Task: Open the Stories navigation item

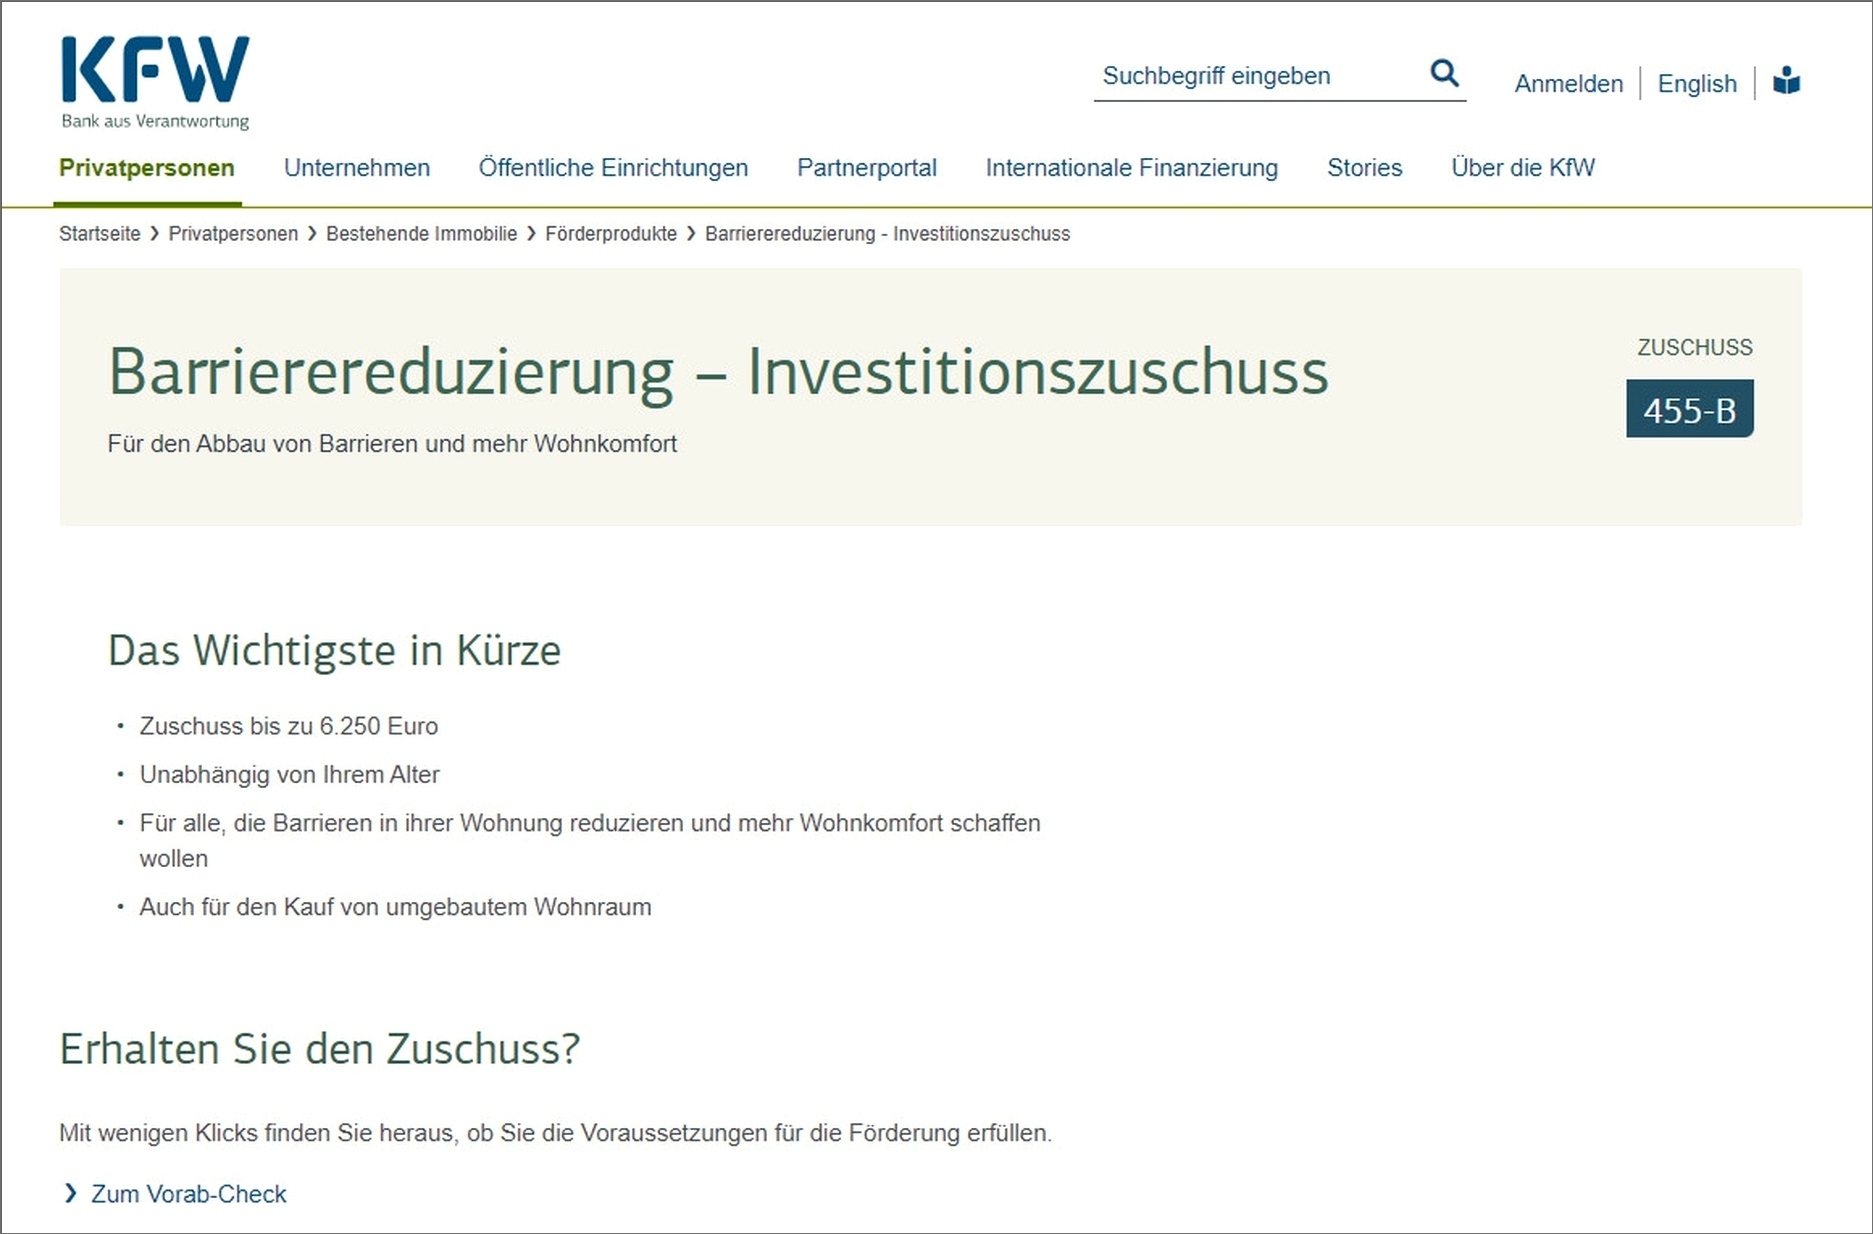Action: tap(1364, 167)
